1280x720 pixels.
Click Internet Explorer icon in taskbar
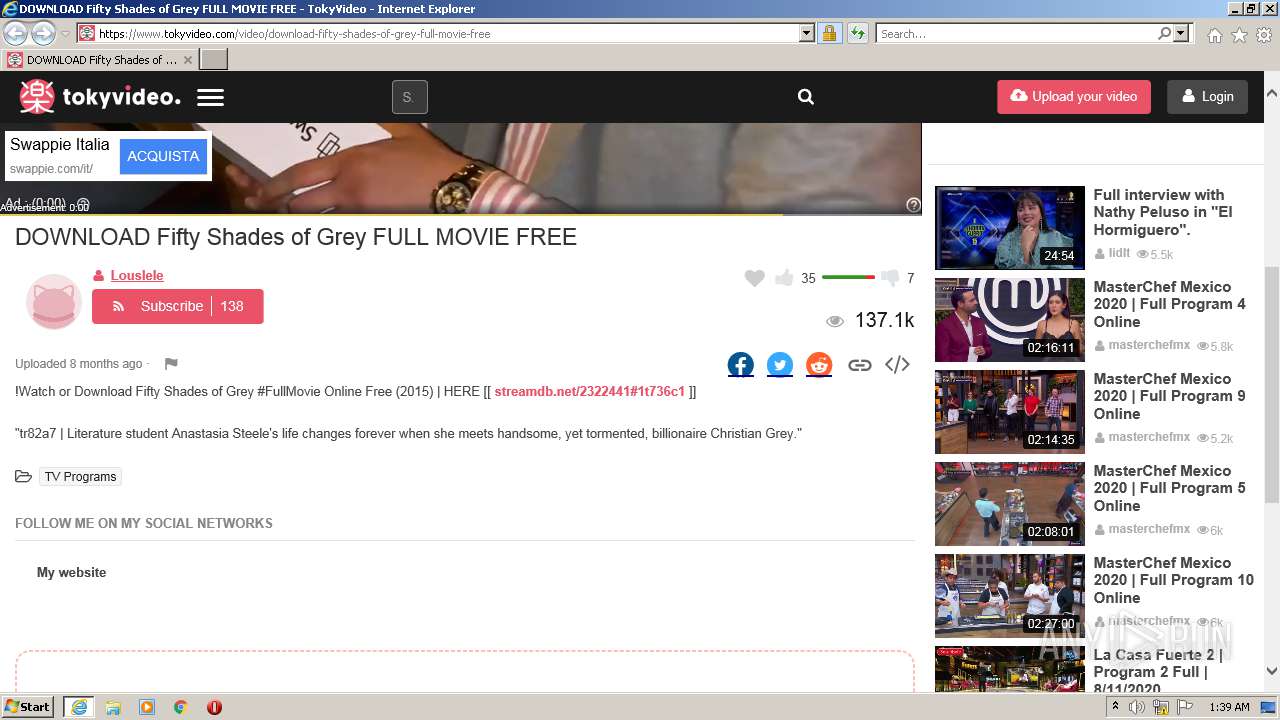click(79, 707)
